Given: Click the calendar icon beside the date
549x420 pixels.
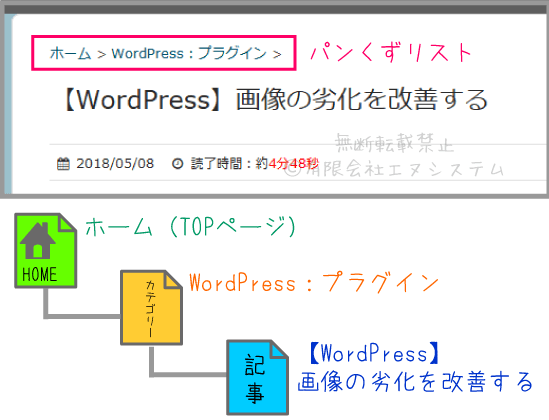Looking at the screenshot, I should (x=63, y=164).
